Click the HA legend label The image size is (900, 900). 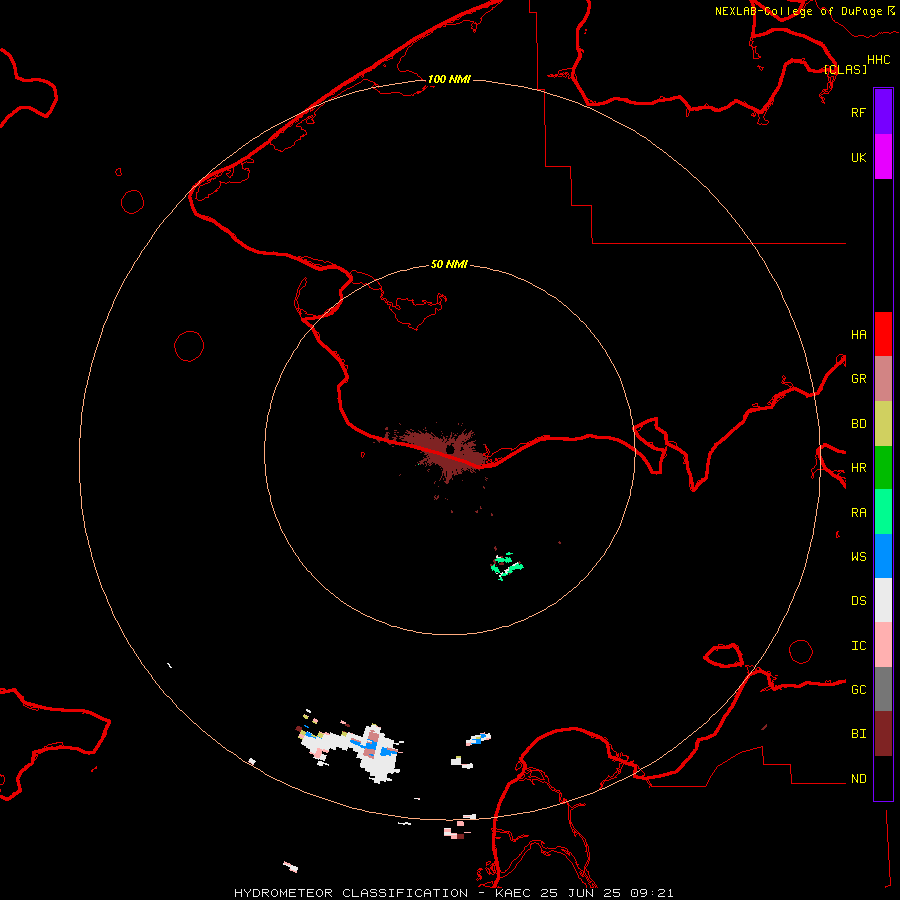pyautogui.click(x=858, y=334)
